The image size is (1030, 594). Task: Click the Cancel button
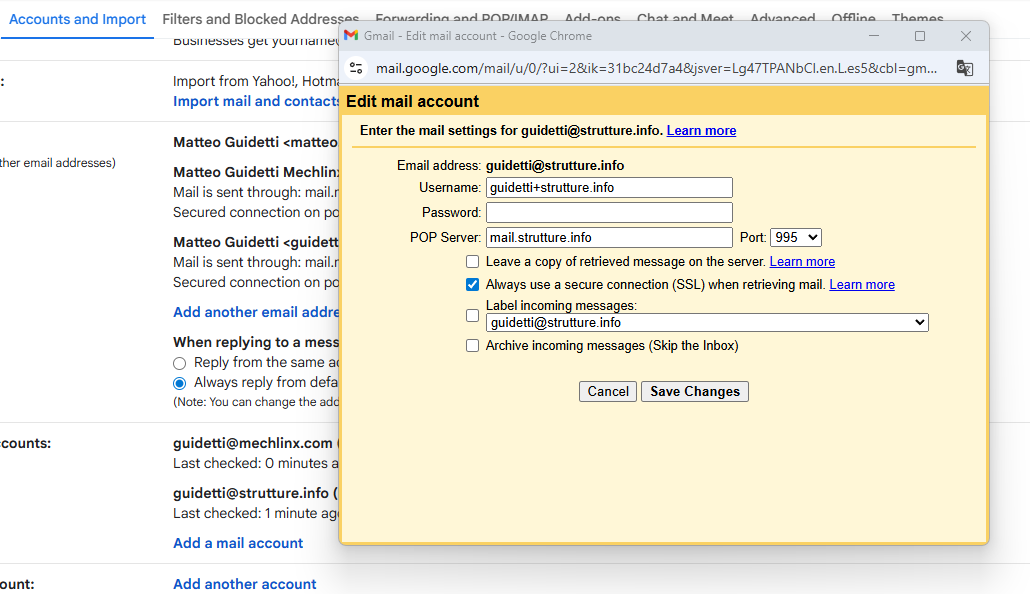(608, 392)
